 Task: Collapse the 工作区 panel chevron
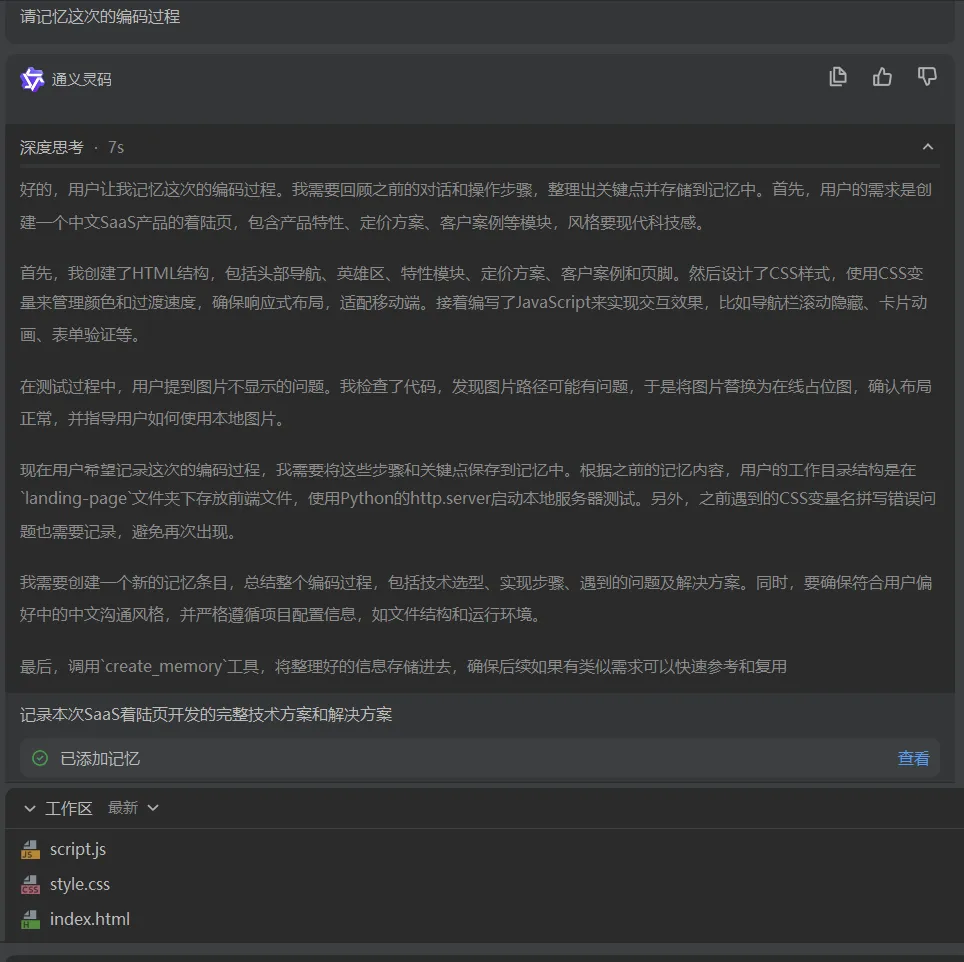coord(30,808)
